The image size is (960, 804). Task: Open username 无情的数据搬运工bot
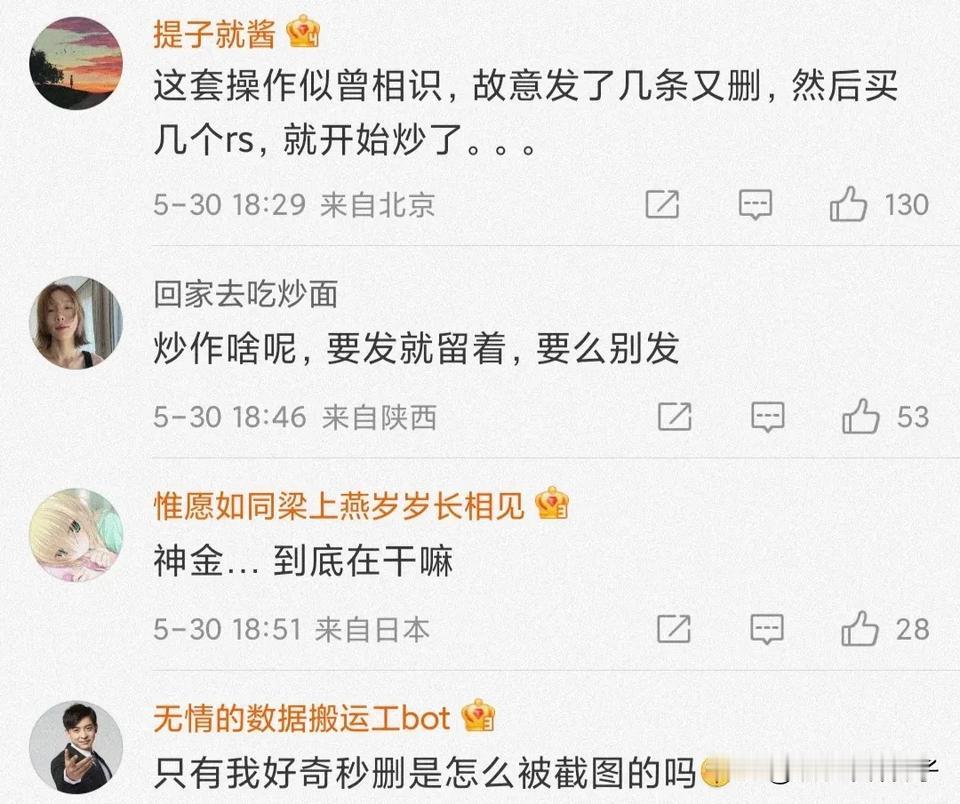[302, 718]
